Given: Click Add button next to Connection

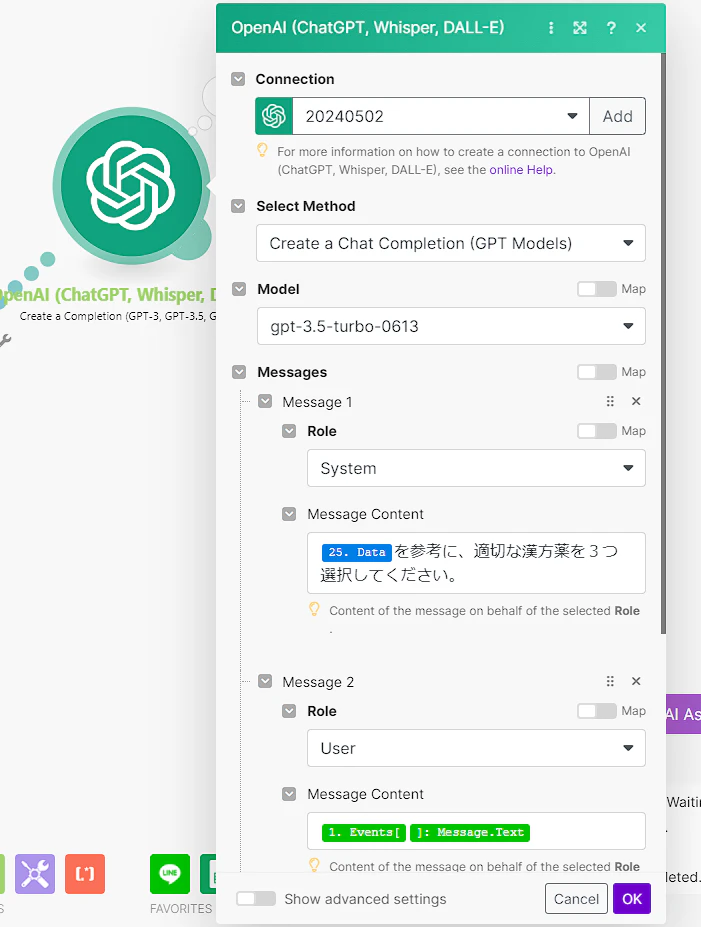Looking at the screenshot, I should pos(618,116).
